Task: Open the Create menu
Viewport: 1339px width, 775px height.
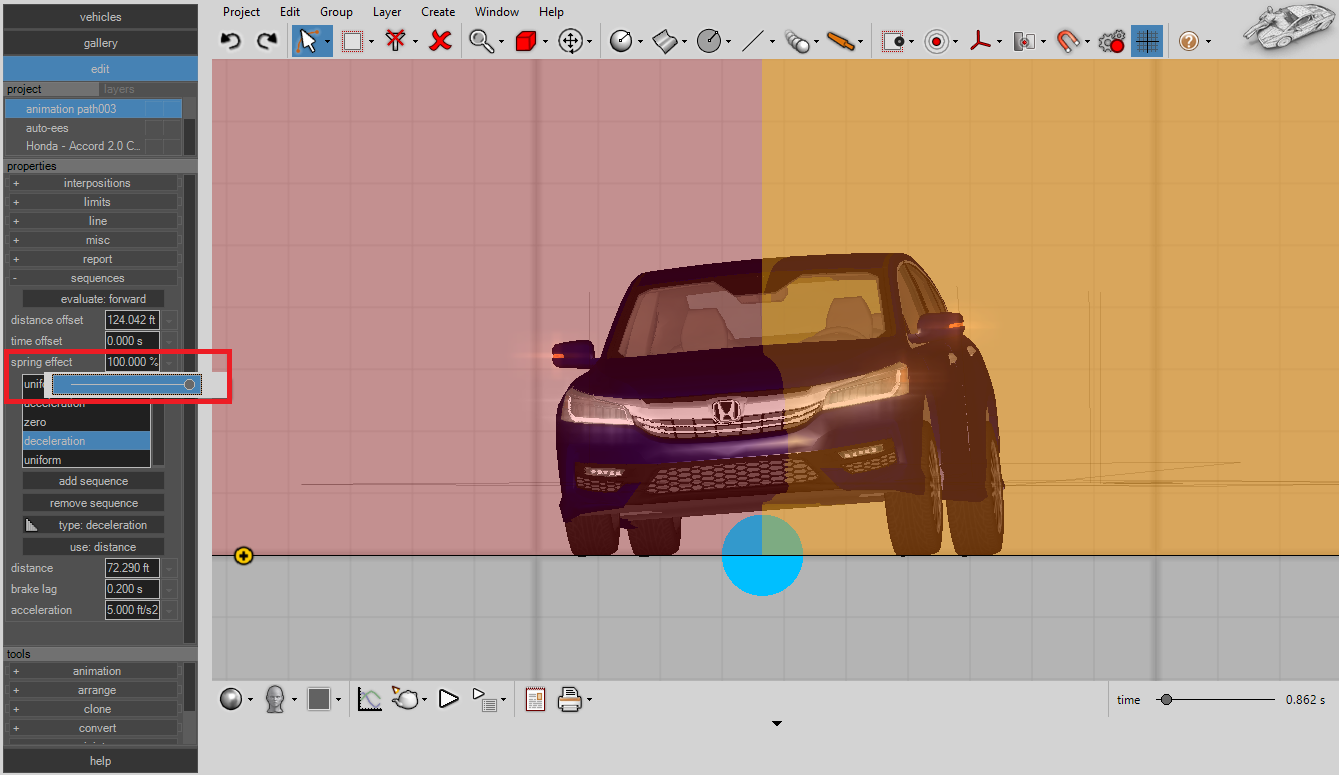Action: [438, 12]
